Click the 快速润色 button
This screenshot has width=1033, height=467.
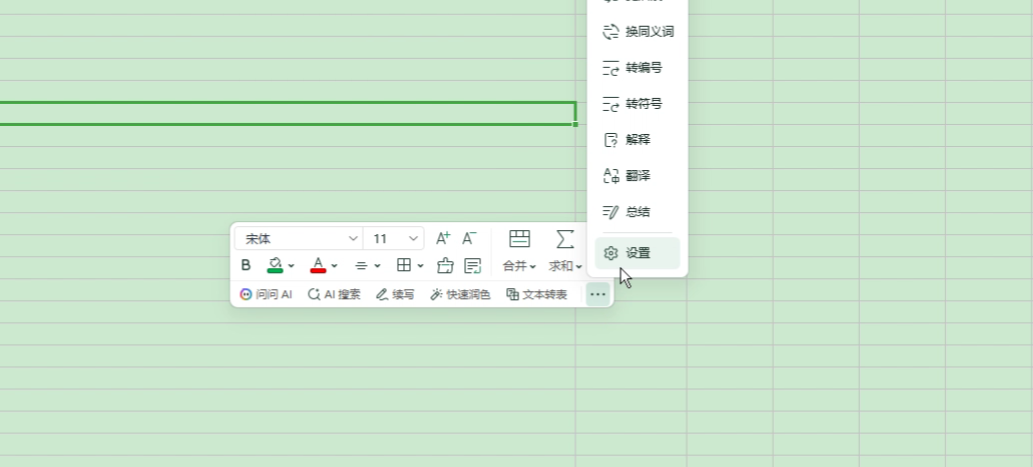point(460,294)
